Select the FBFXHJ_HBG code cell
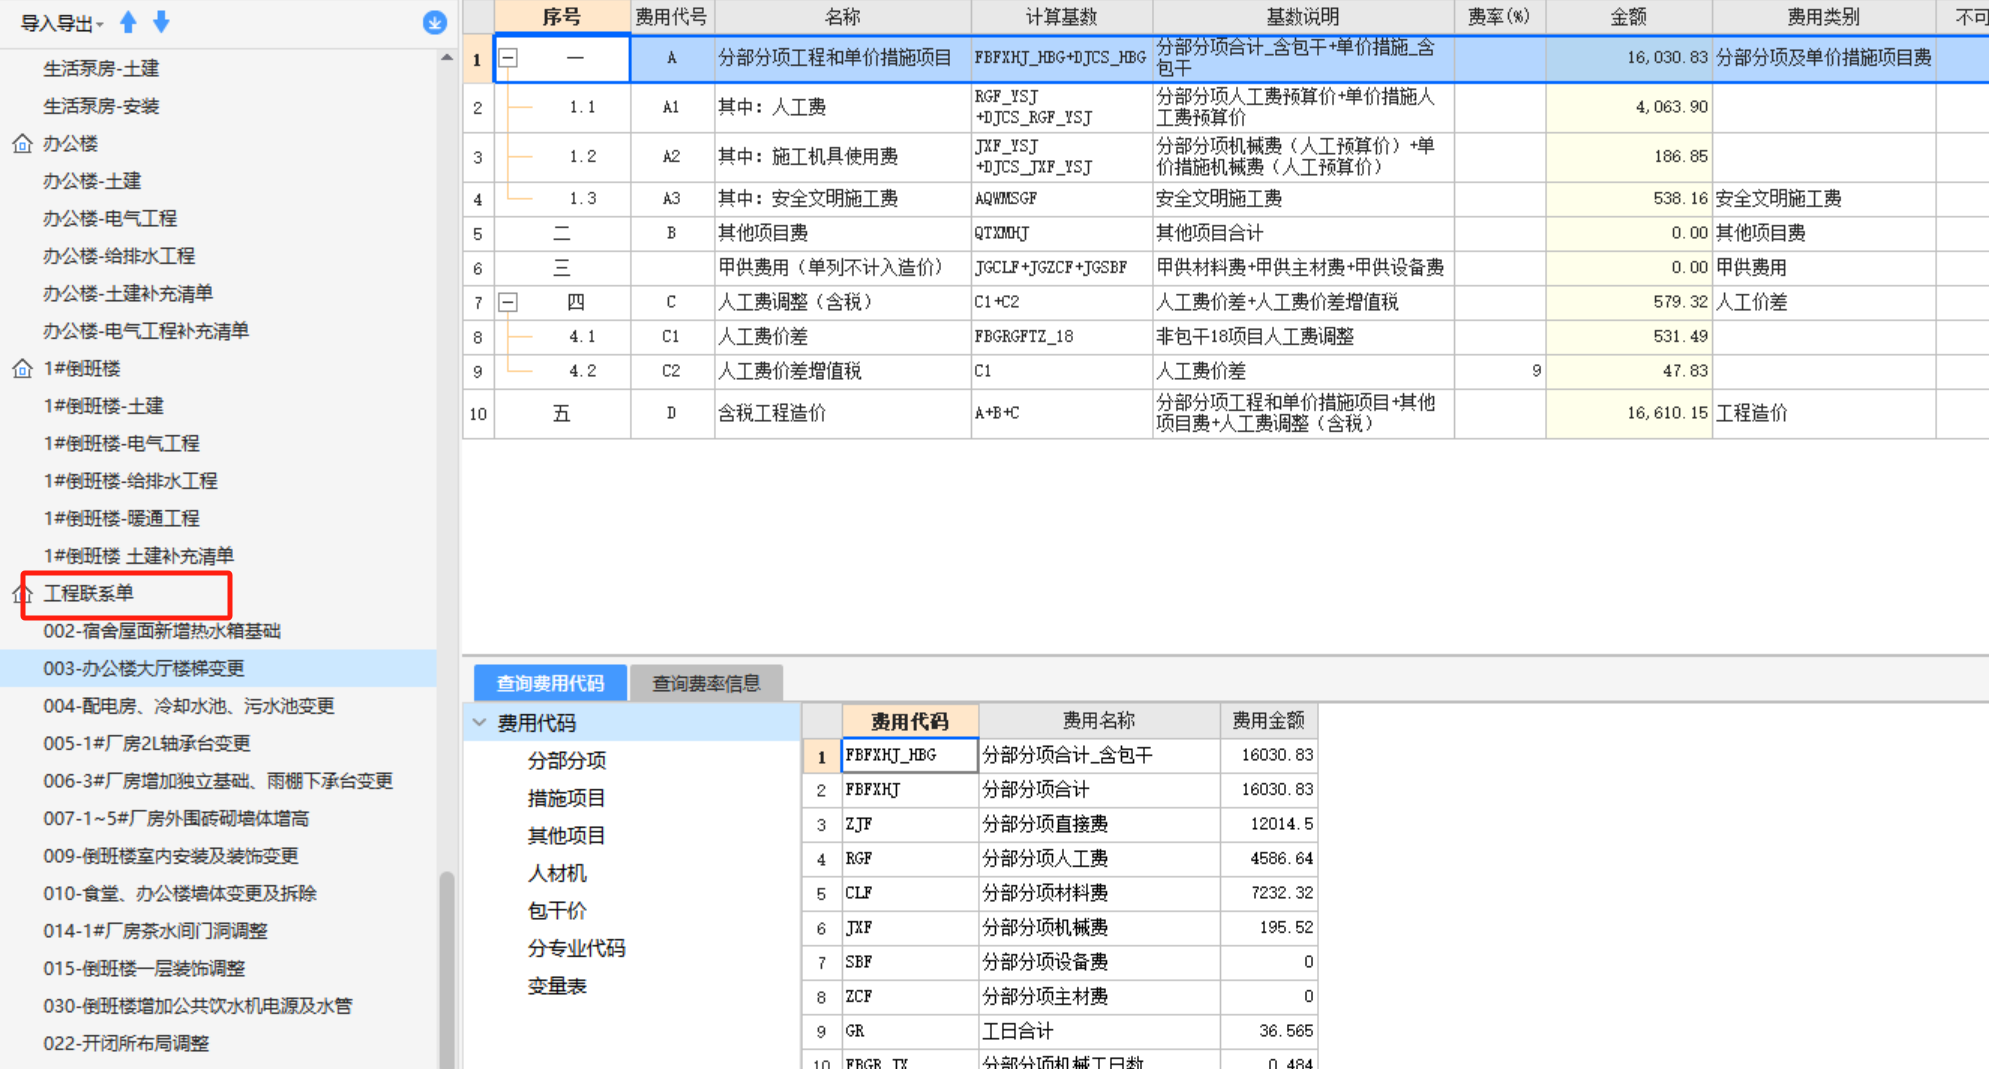The height and width of the screenshot is (1069, 1989). 909,755
